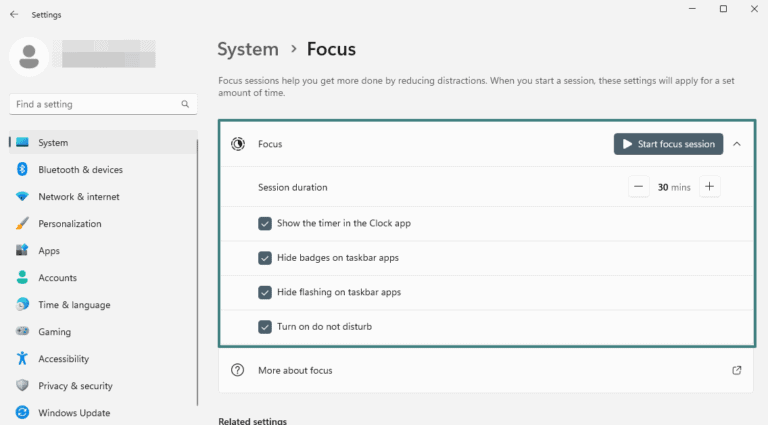Click the Gaming controller icon
Image resolution: width=768 pixels, height=425 pixels.
coord(22,332)
